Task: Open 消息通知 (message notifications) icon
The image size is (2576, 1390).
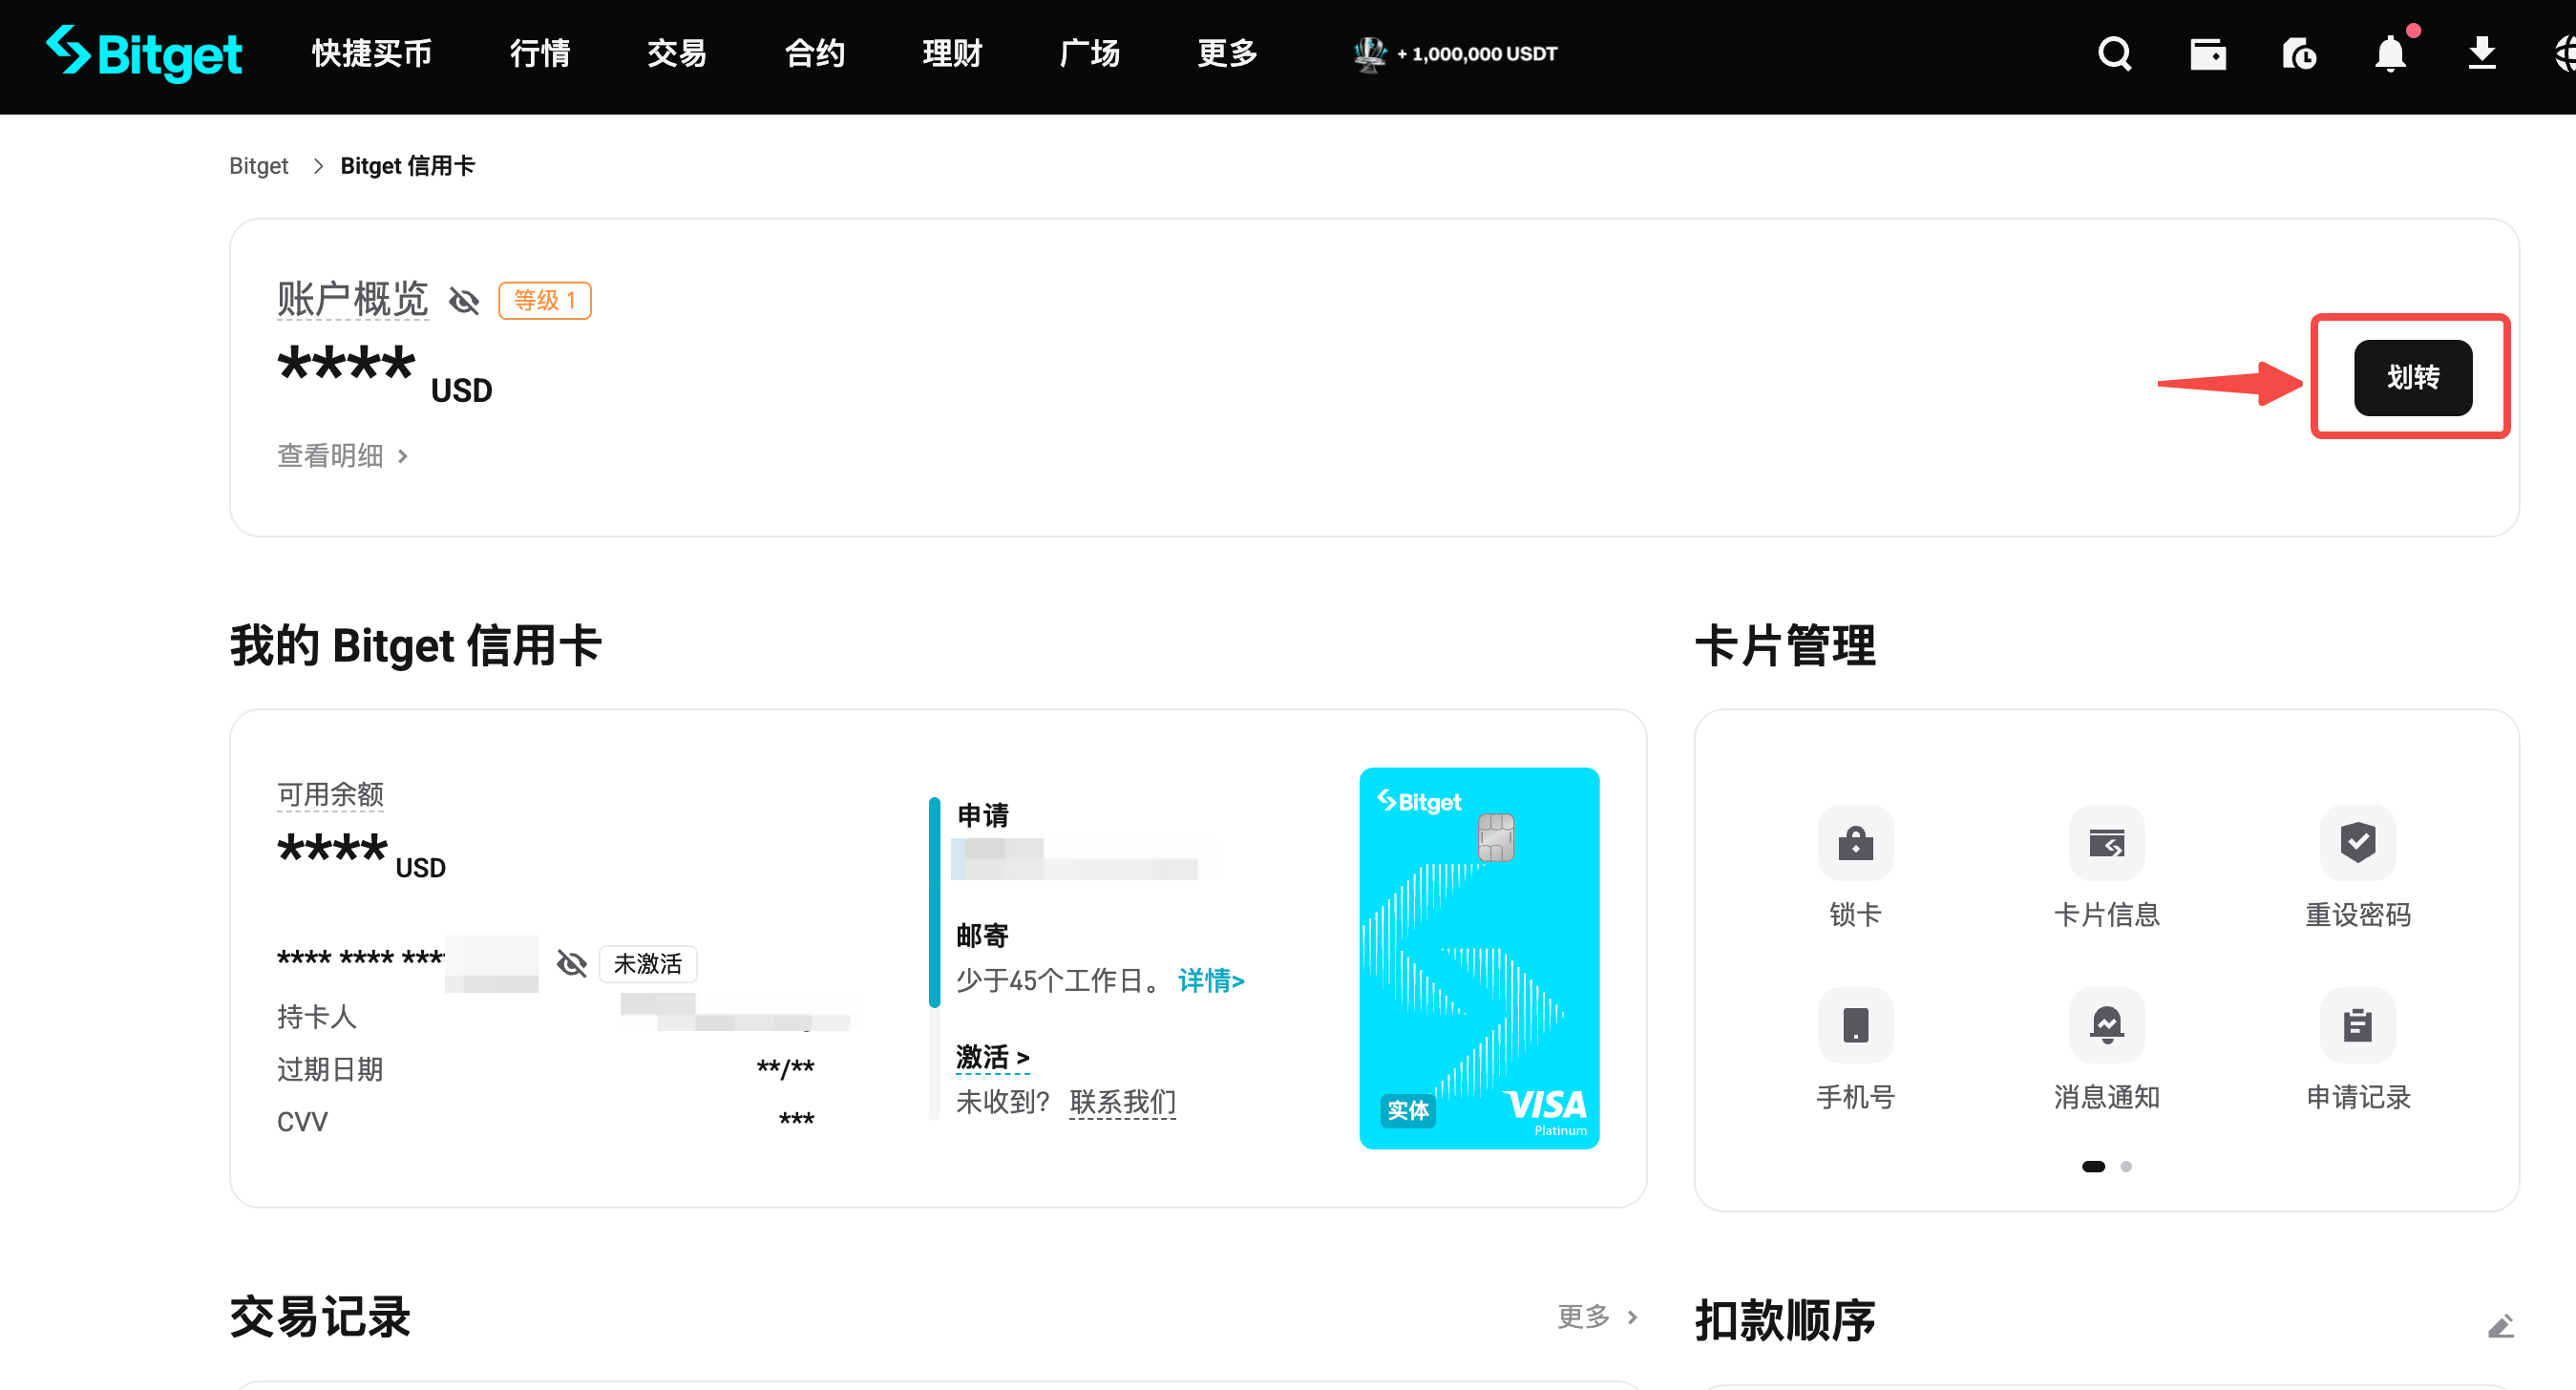Action: [2106, 1024]
